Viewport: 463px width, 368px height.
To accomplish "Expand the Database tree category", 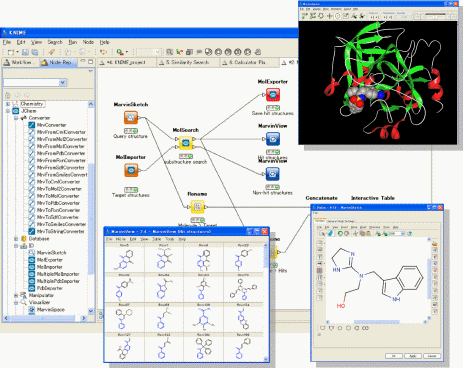I will click(16, 239).
